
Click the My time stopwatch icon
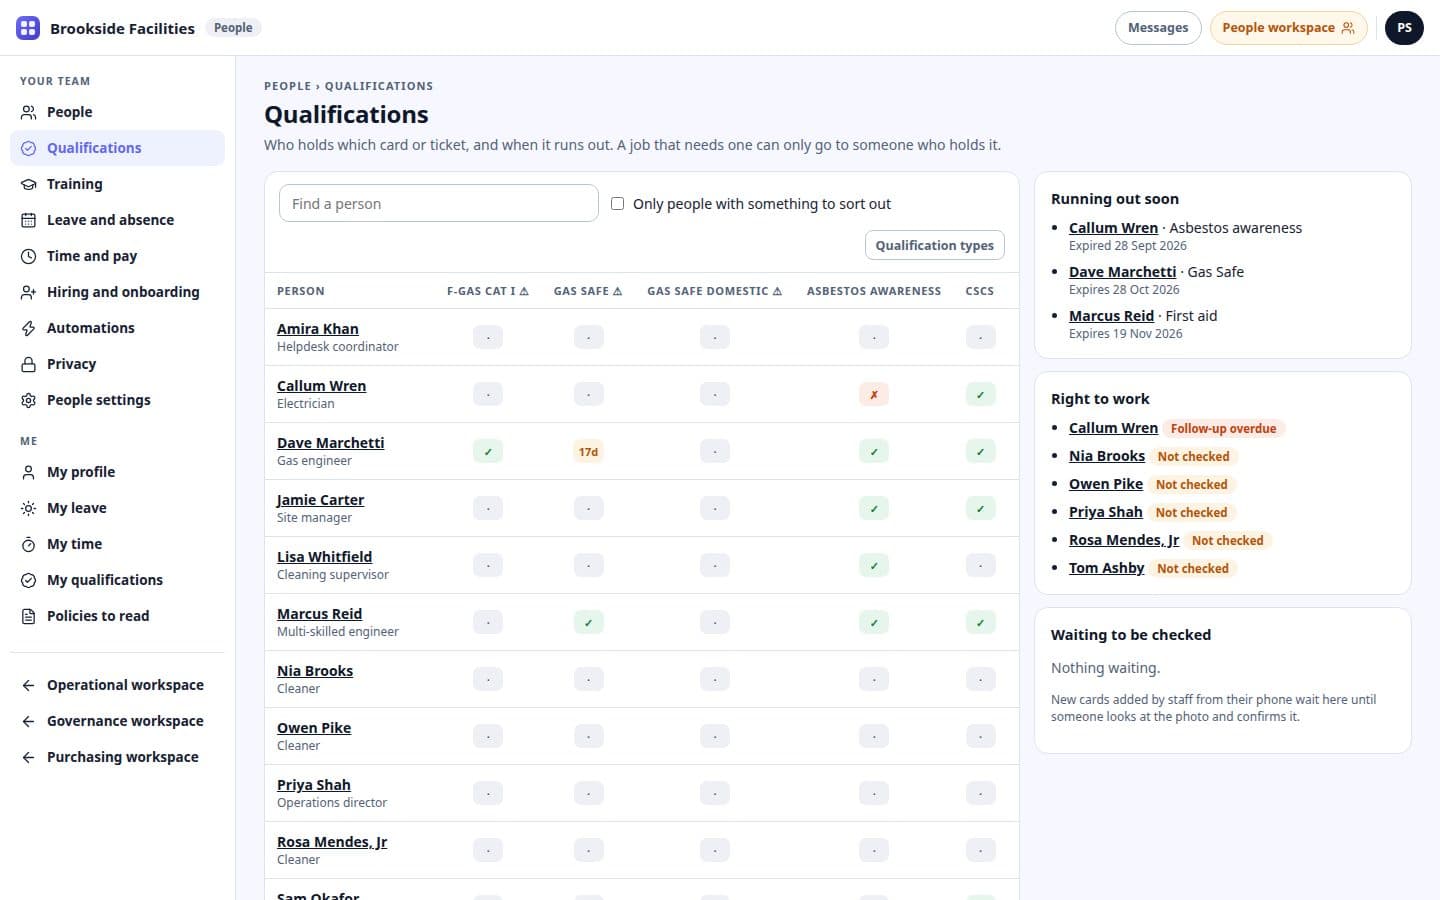click(28, 544)
